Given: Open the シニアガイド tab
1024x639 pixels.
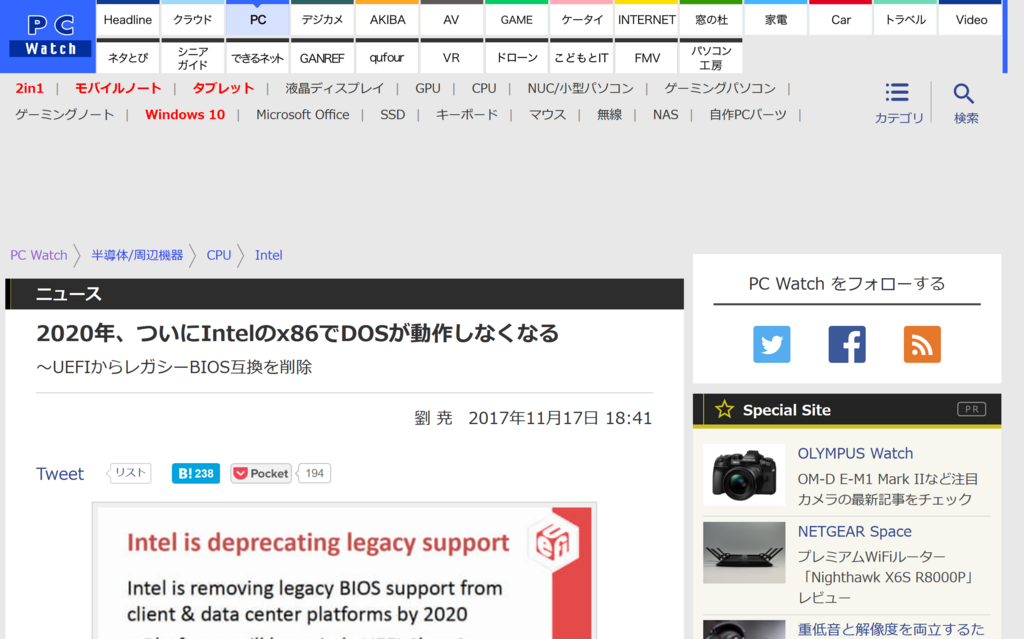Looking at the screenshot, I should 193,57.
